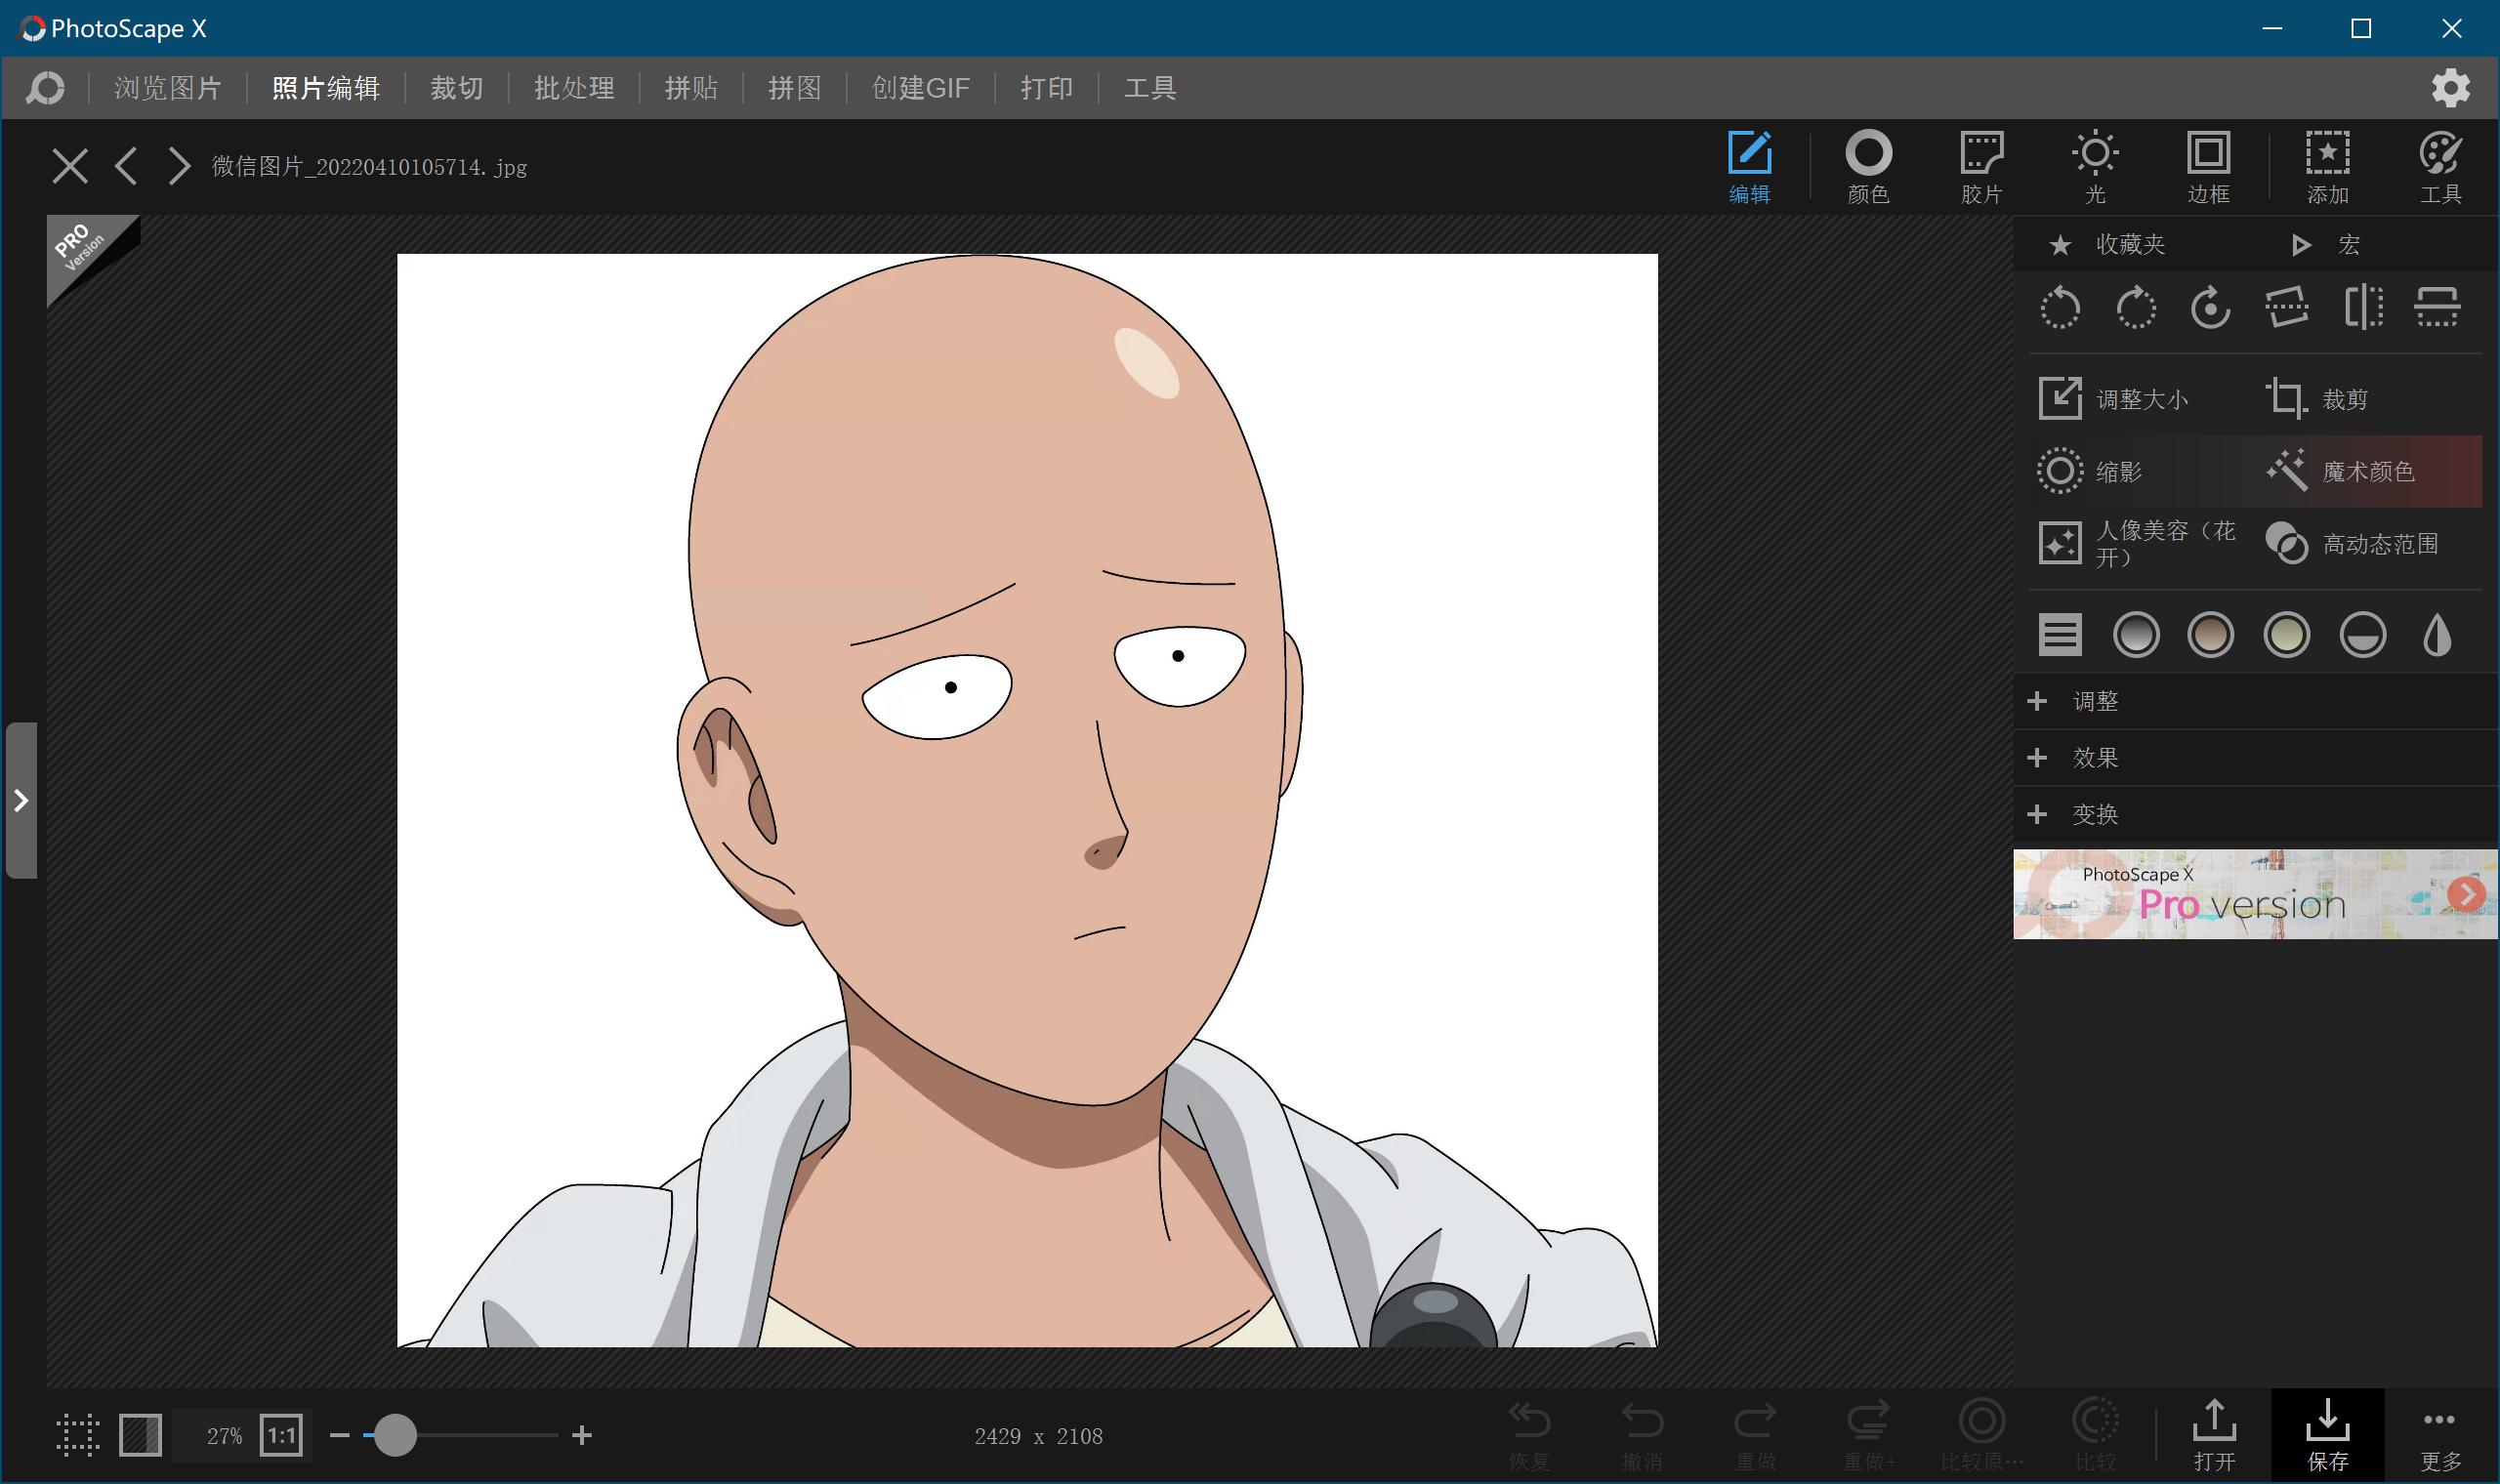Toggle split compare view icon at bottom left
The height and width of the screenshot is (1484, 2500).
[141, 1436]
